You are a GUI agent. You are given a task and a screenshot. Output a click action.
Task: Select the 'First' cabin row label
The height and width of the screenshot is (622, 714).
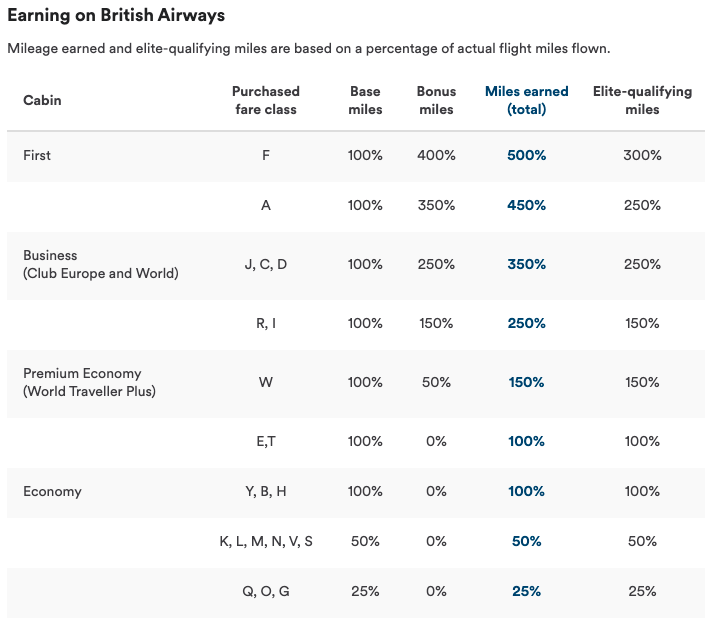click(x=37, y=155)
